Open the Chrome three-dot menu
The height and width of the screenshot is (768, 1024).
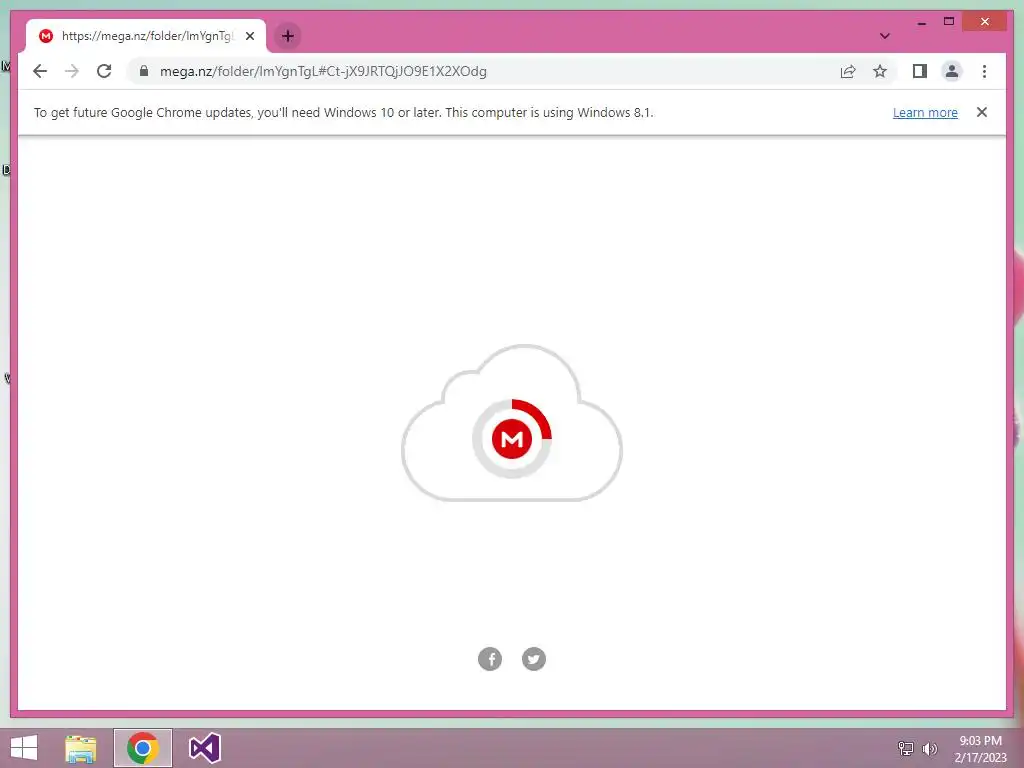pos(984,71)
